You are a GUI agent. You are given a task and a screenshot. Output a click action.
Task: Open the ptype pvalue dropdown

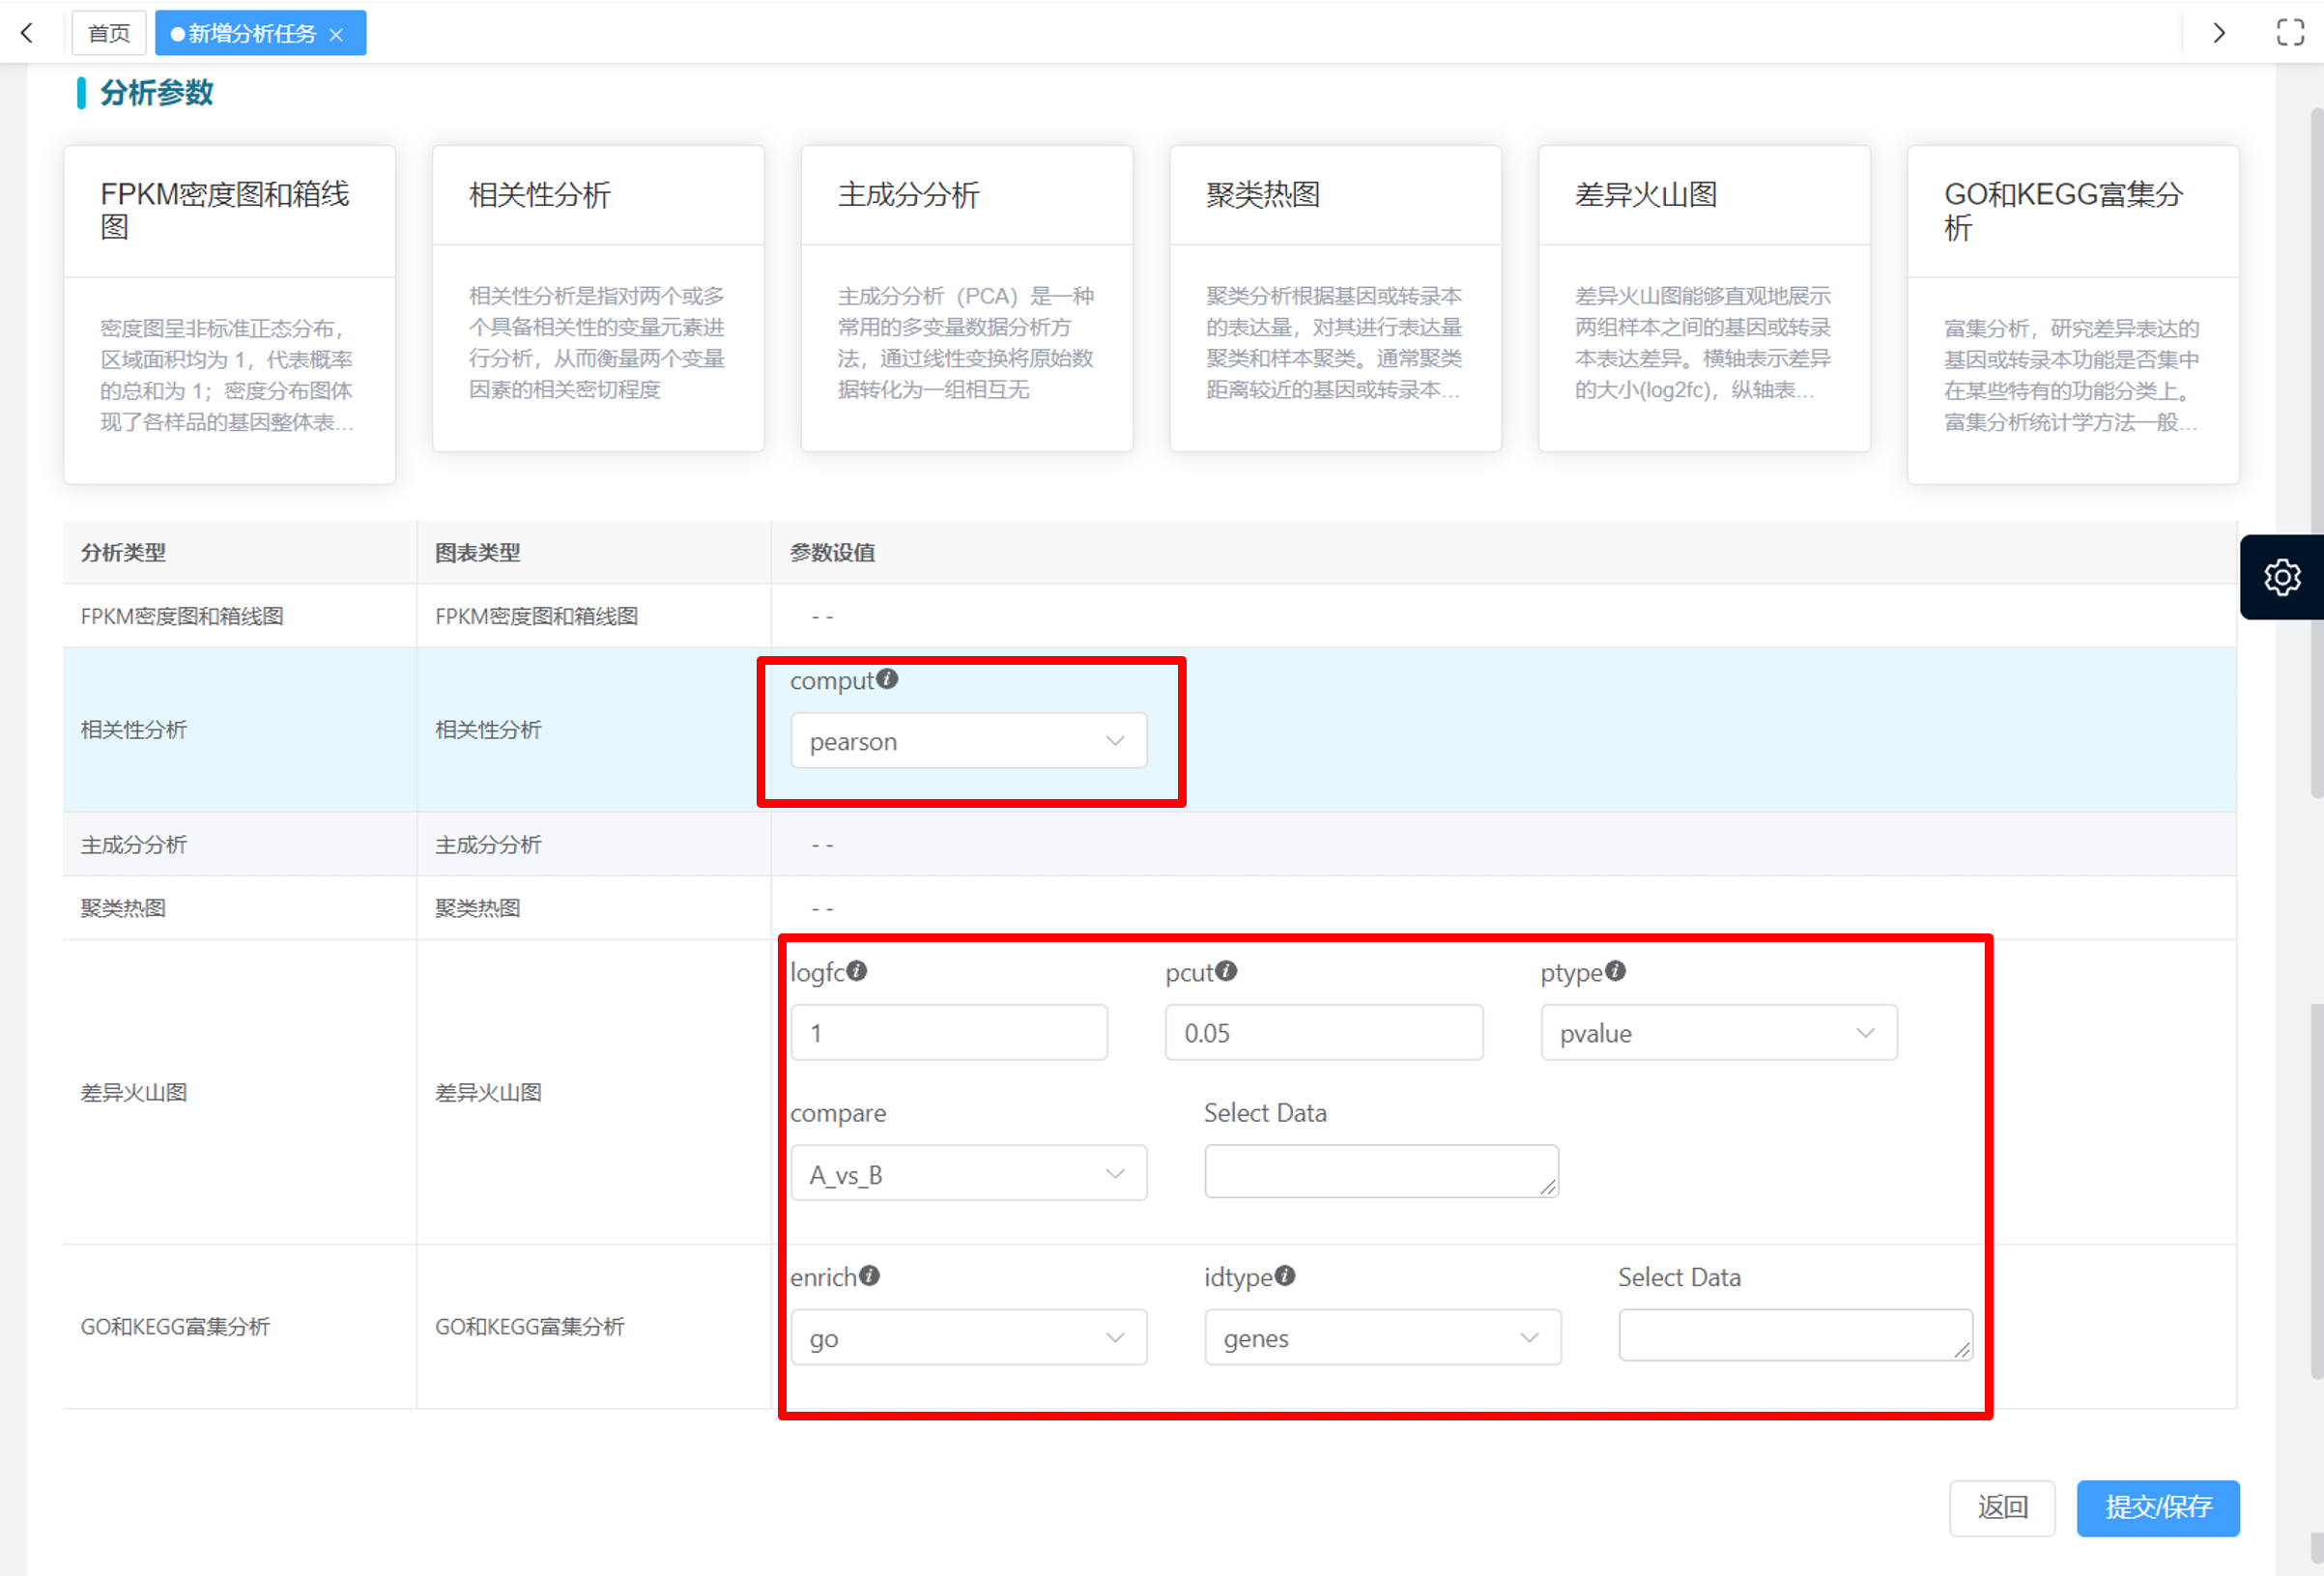point(1718,1033)
